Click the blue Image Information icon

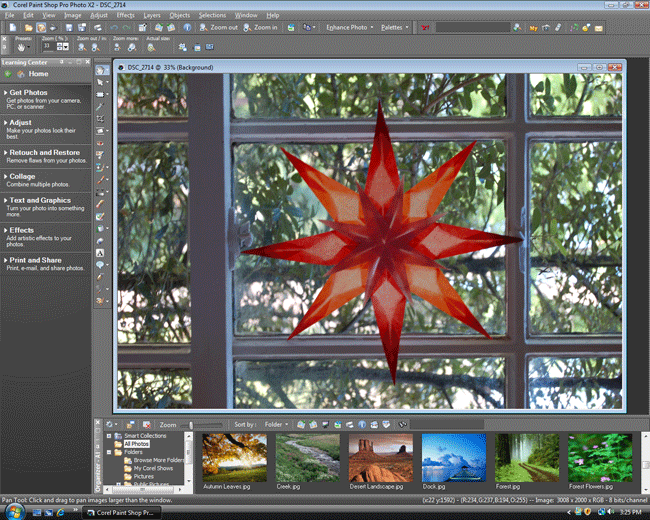pos(187,28)
